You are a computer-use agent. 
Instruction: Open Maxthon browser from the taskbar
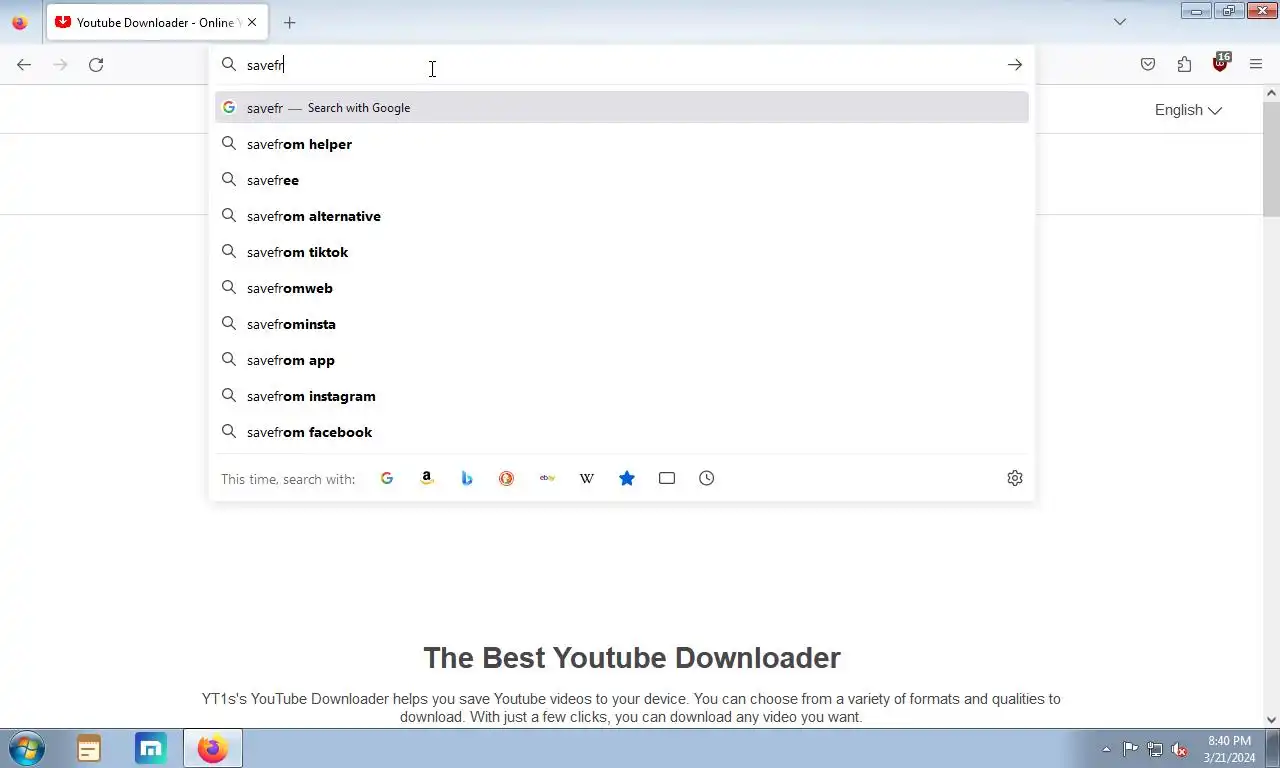coord(151,748)
